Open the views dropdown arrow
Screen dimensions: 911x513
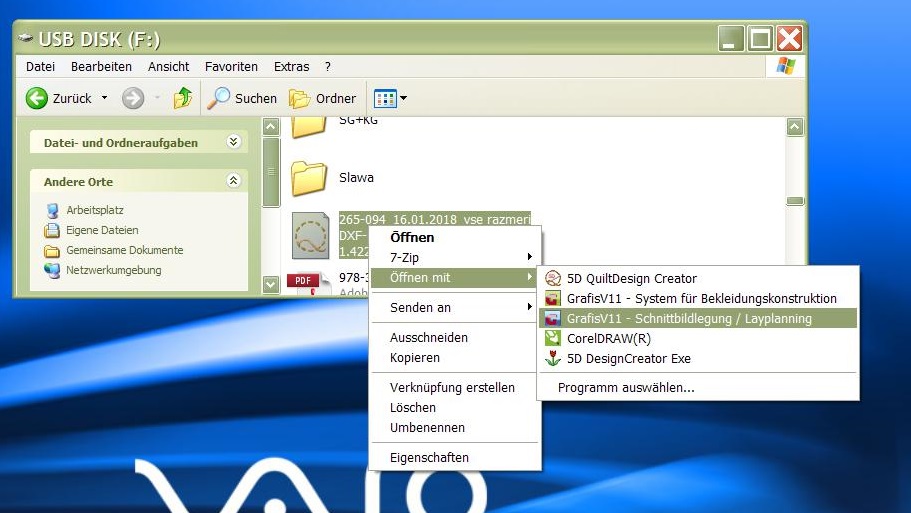point(404,98)
